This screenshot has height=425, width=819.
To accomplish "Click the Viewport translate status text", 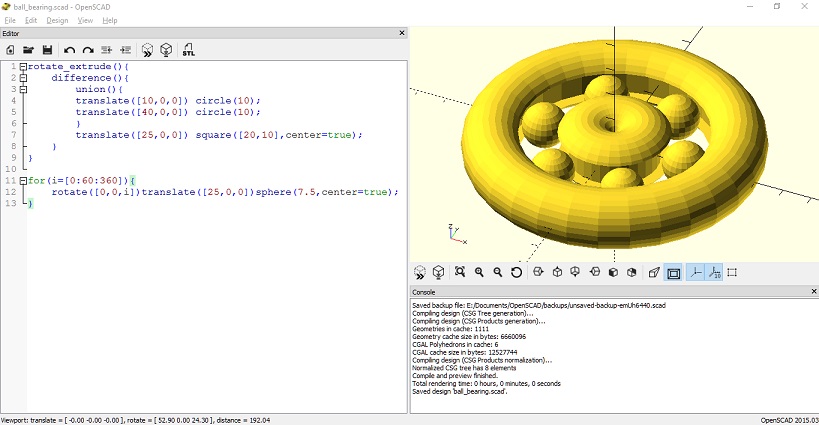I will point(135,420).
